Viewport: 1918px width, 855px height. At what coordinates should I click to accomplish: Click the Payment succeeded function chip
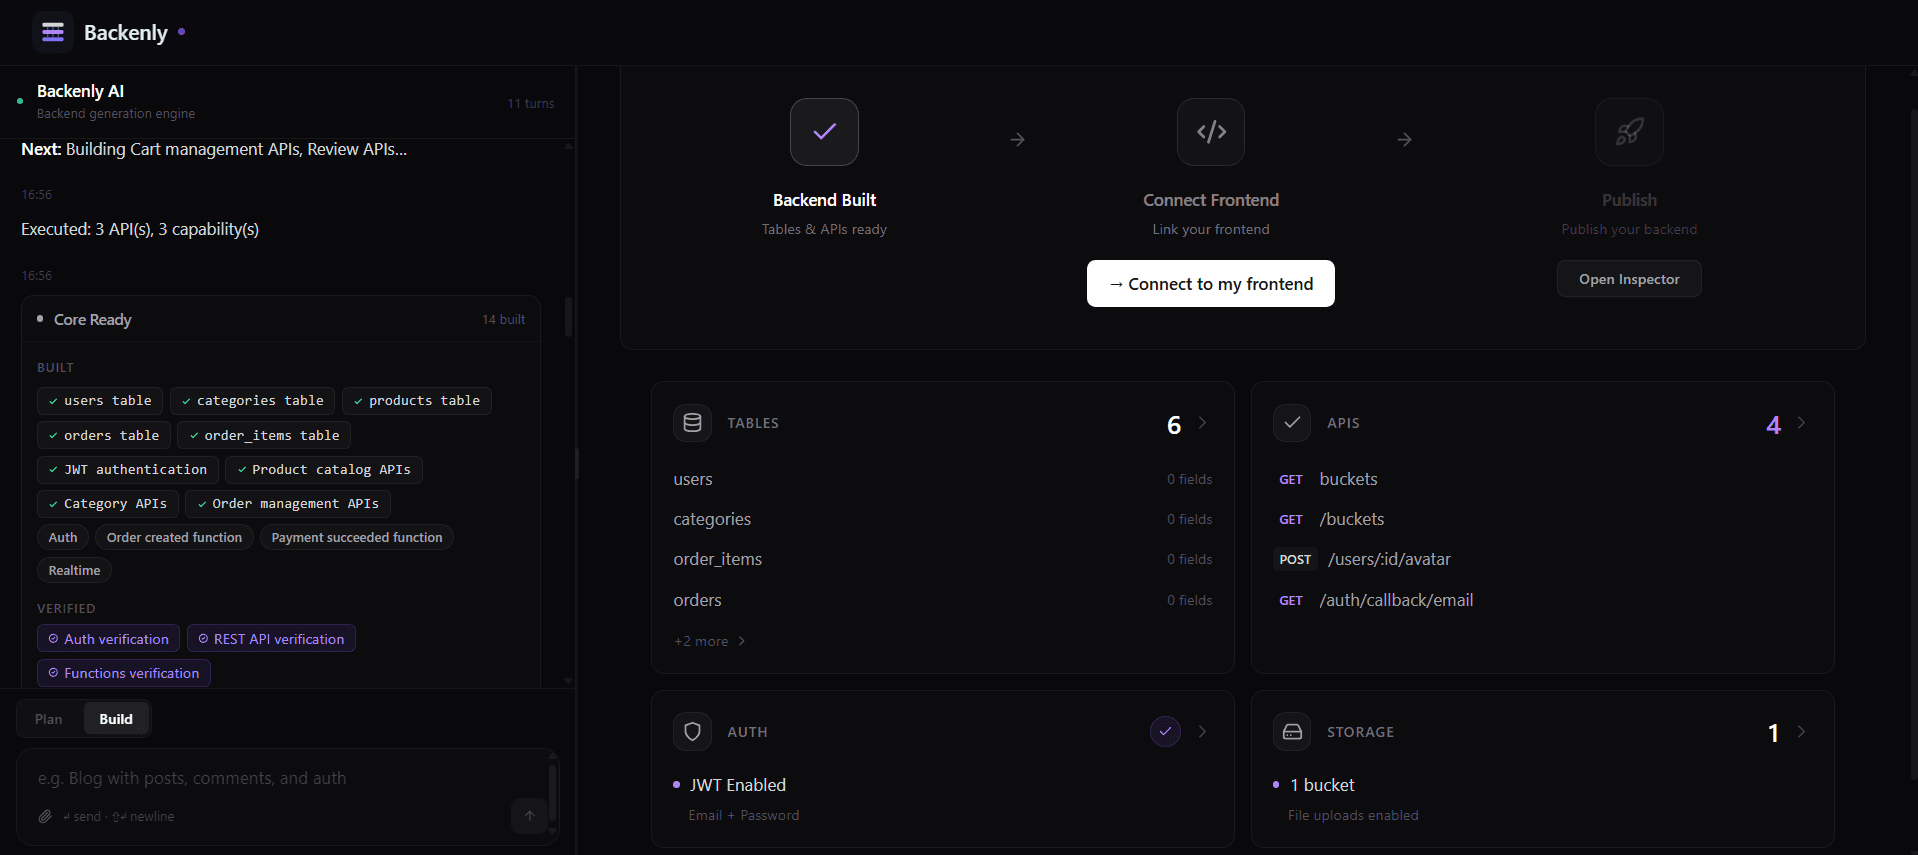[357, 538]
